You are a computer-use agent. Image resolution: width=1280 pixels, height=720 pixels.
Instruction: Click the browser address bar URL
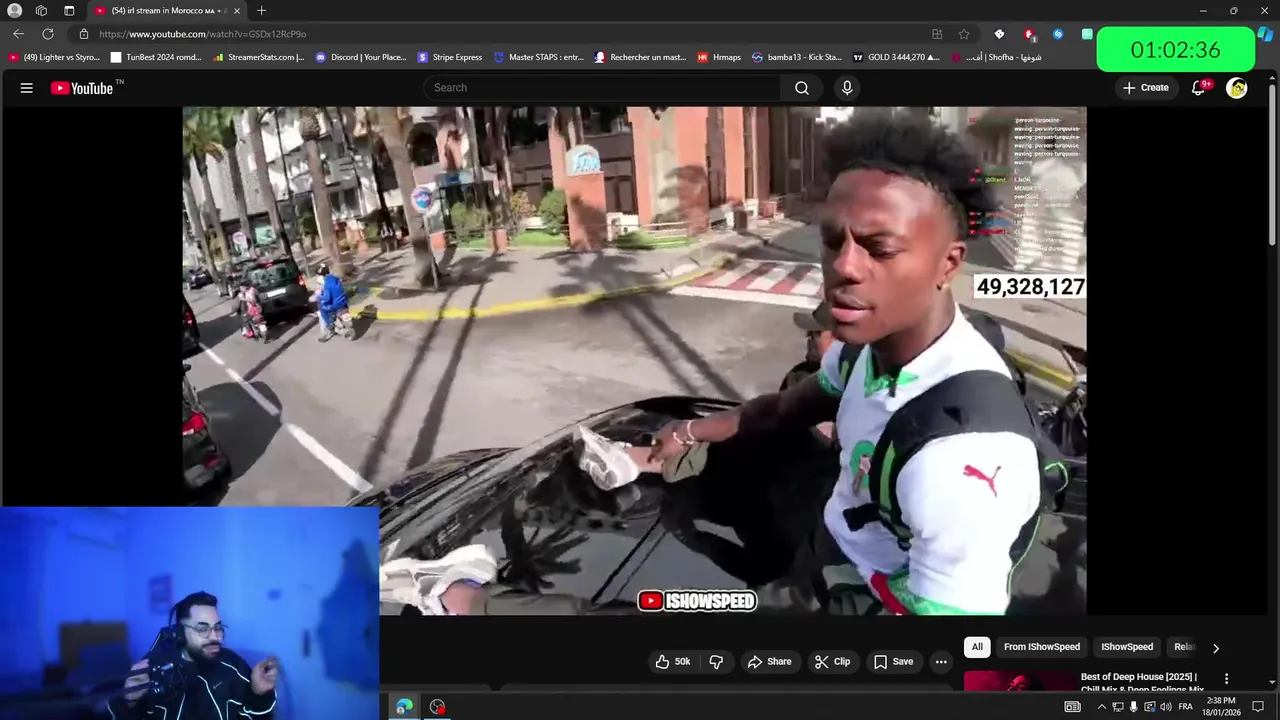pyautogui.click(x=203, y=34)
